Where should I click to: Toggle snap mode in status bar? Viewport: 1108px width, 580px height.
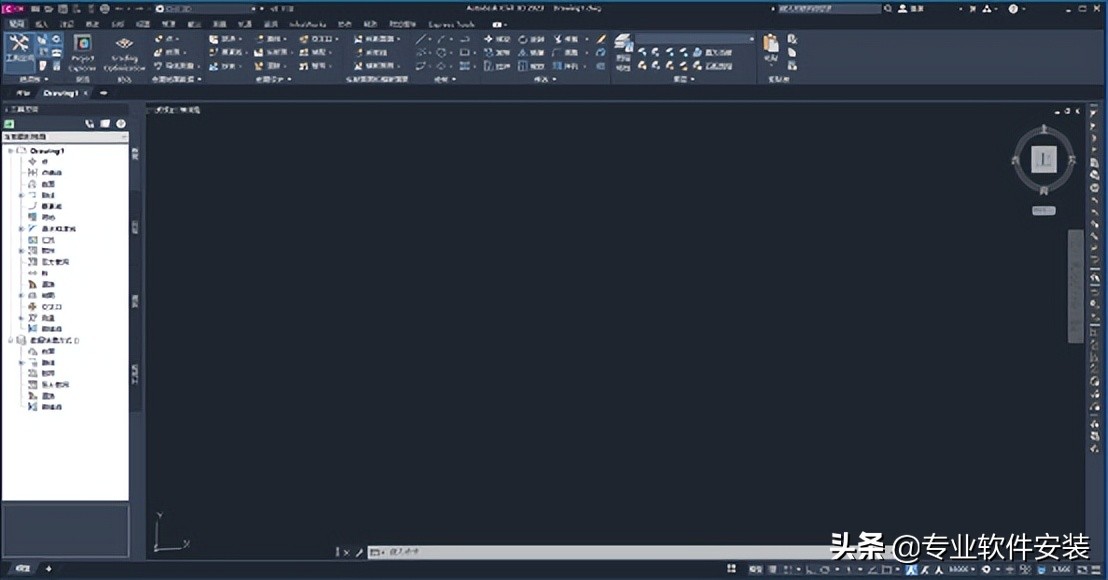[x=789, y=569]
